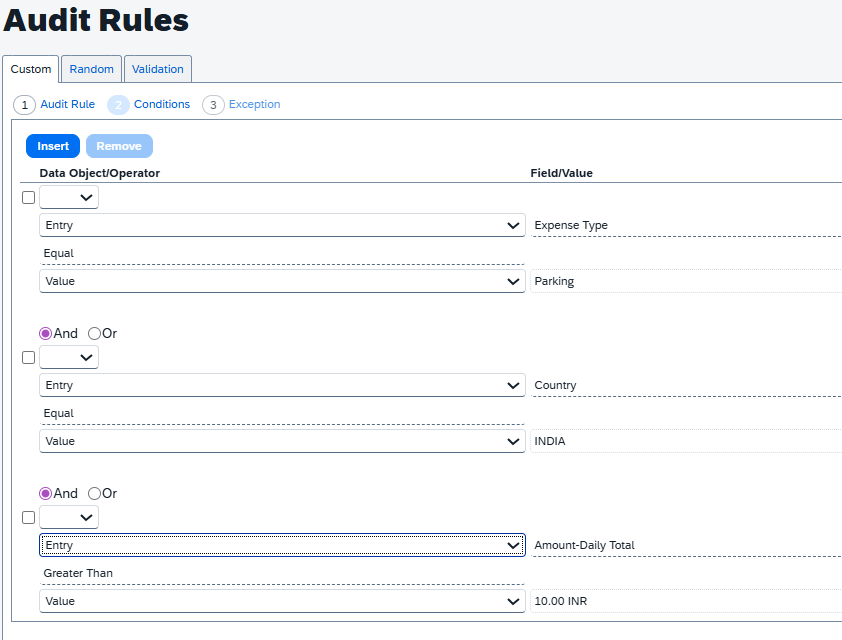
Task: Click the Field/Value column header
Action: (562, 173)
